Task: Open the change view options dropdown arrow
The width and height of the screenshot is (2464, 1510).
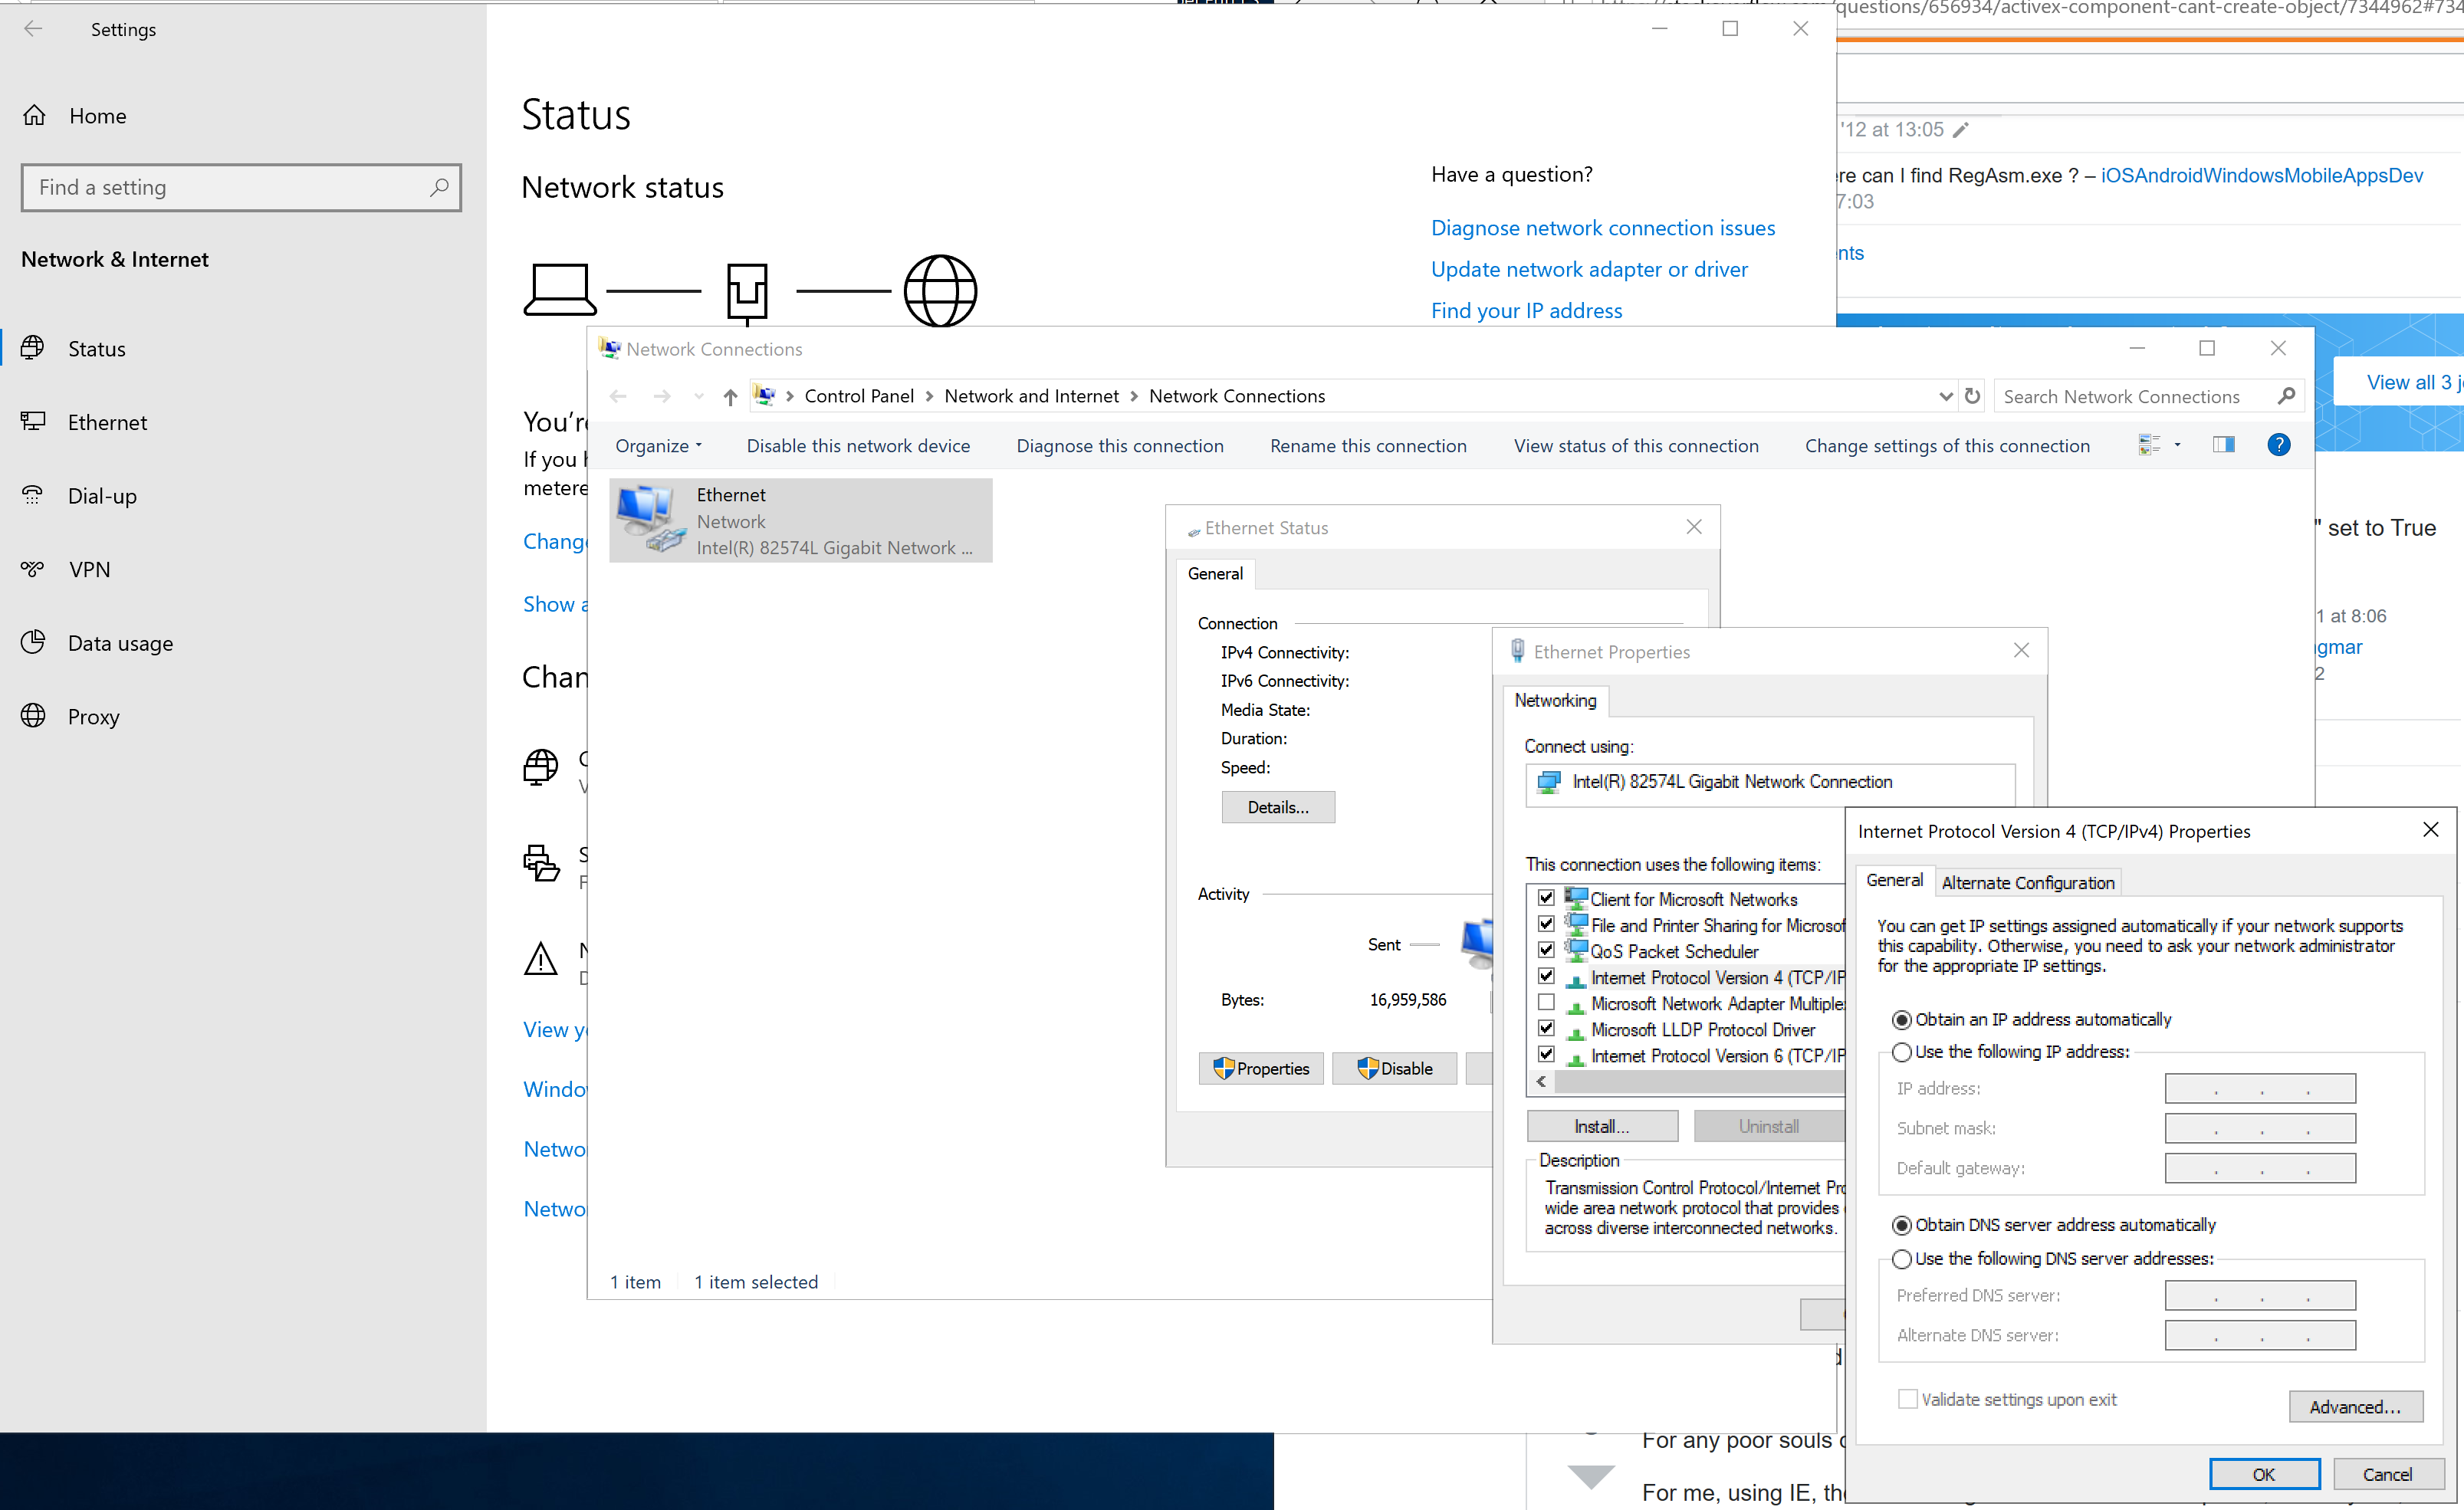Action: 2177,445
